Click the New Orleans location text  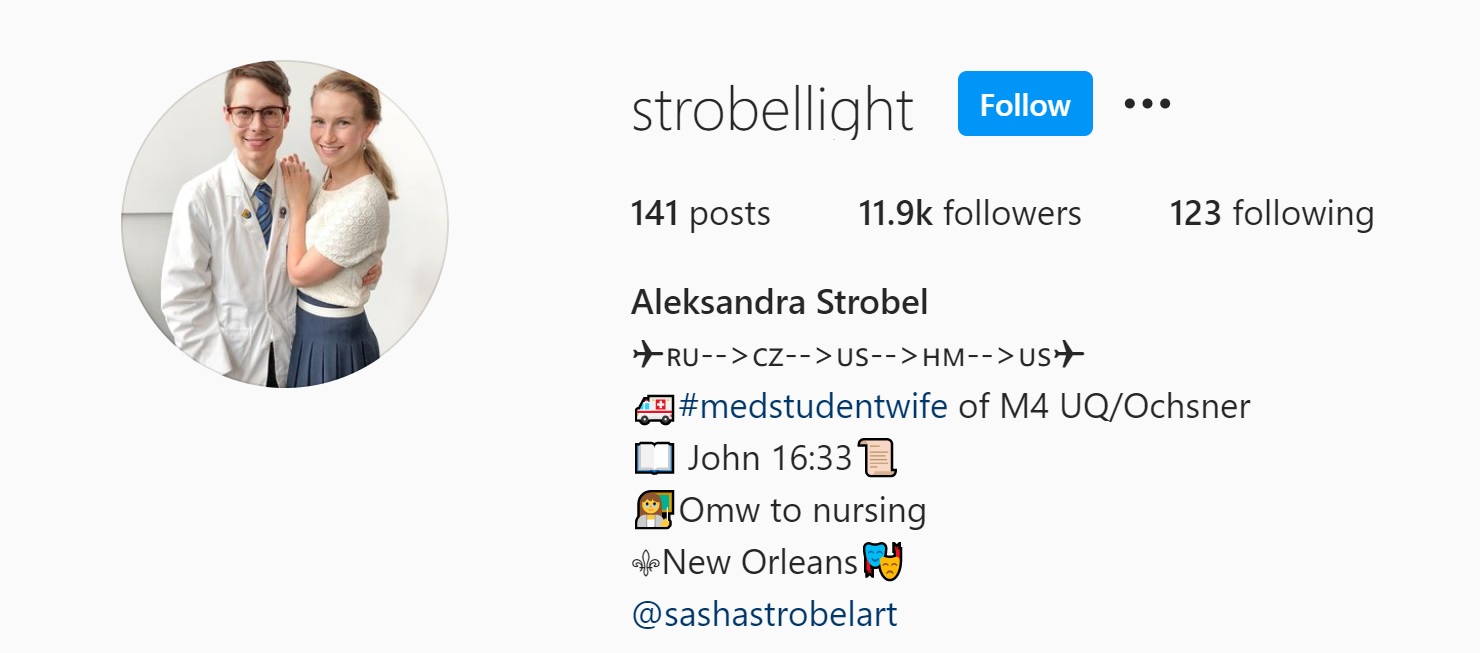(x=760, y=563)
